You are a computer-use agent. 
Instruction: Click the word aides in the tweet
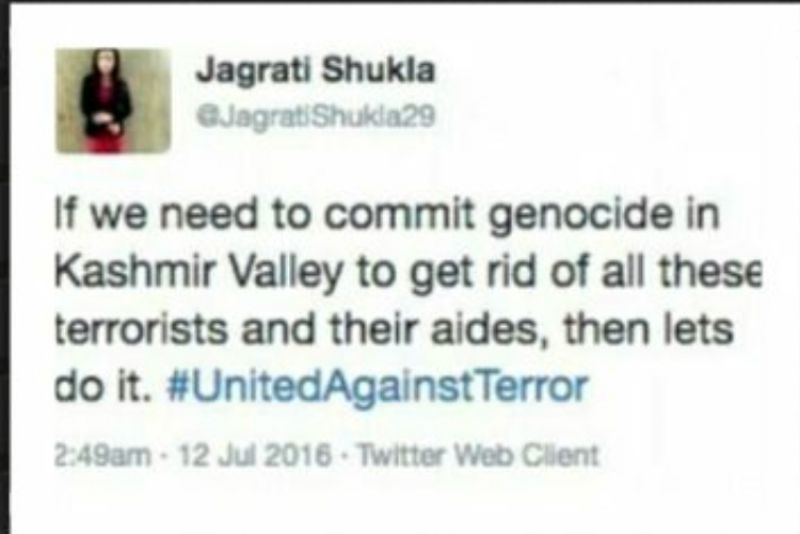(491, 330)
